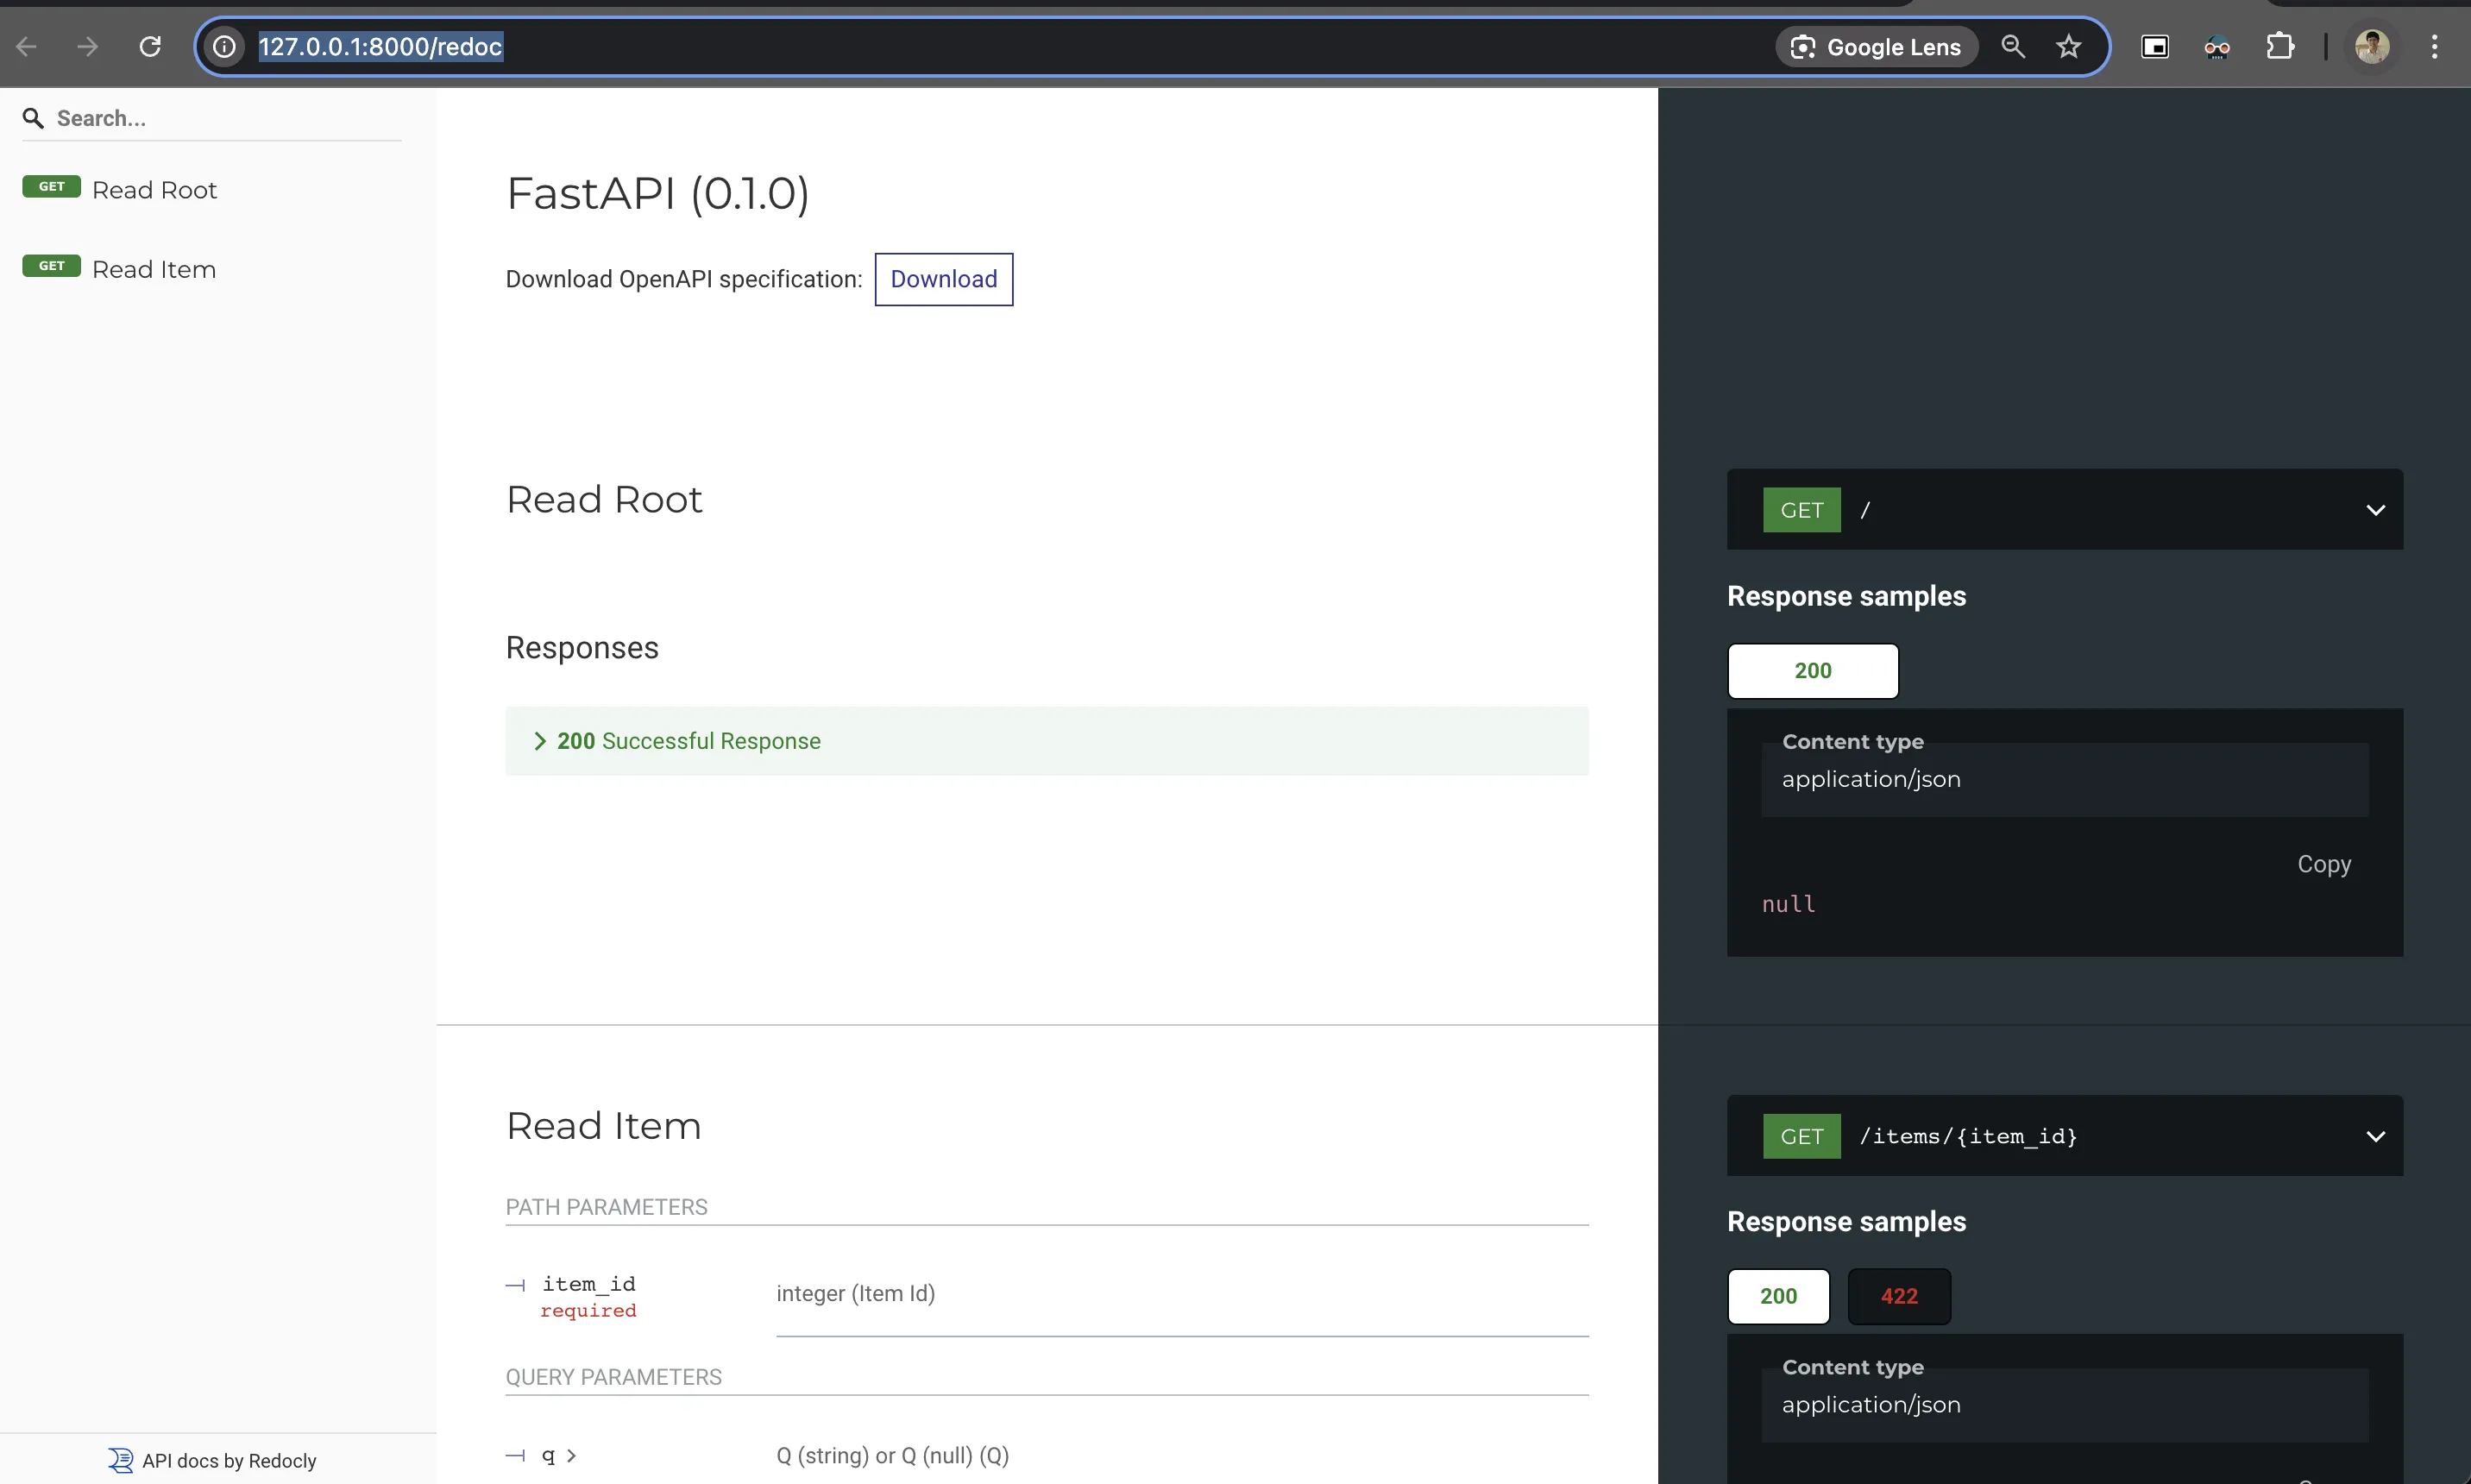
Task: Select the 422 response sample tab
Action: 1899,1296
